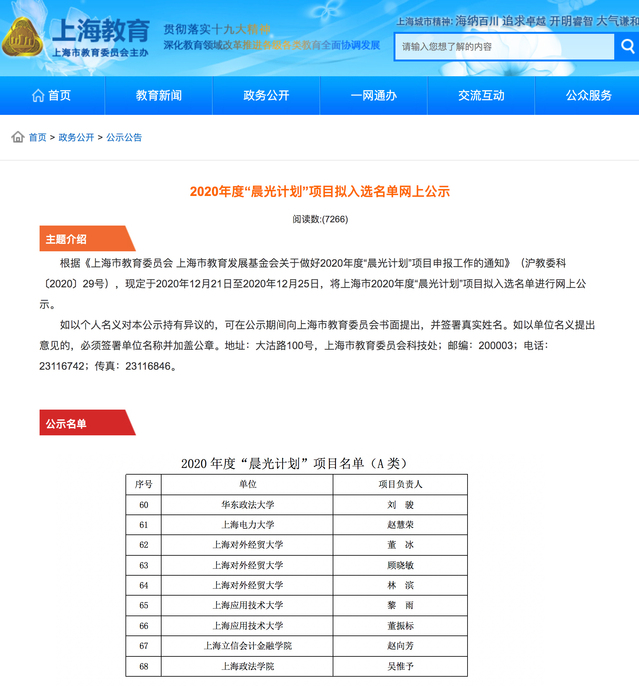Click the 华东政法大学 cell in the table
Image resolution: width=639 pixels, height=686 pixels.
click(x=247, y=505)
